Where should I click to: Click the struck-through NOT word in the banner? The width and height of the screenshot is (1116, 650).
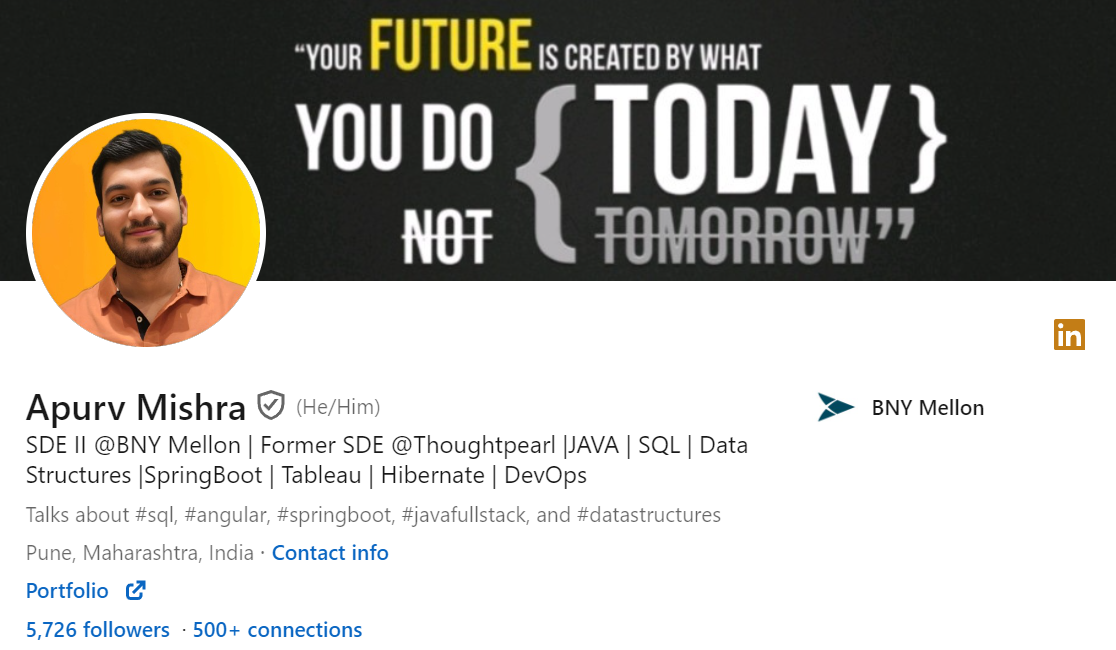(449, 240)
